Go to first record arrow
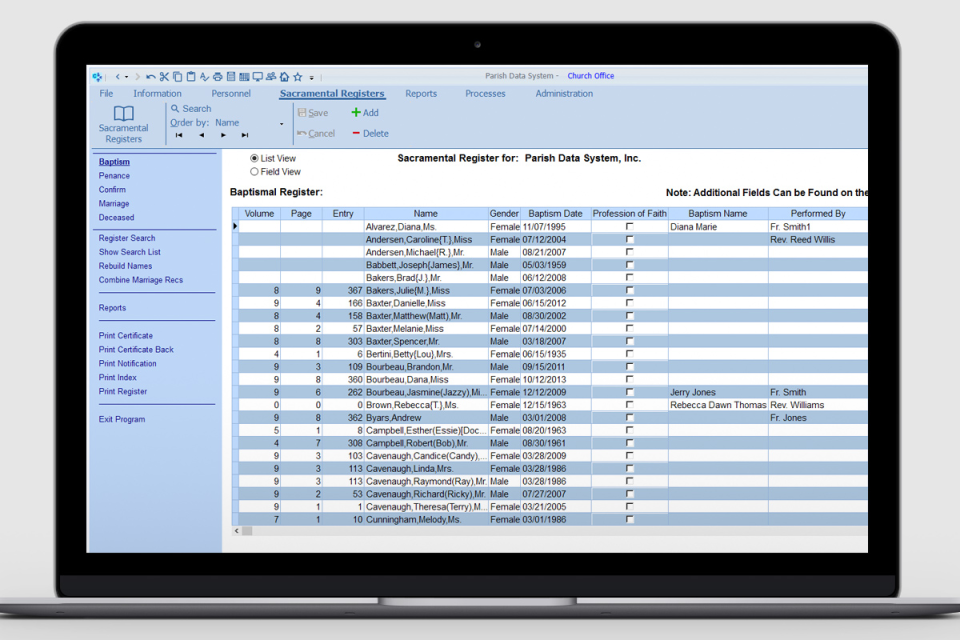The height and width of the screenshot is (640, 960). point(179,135)
